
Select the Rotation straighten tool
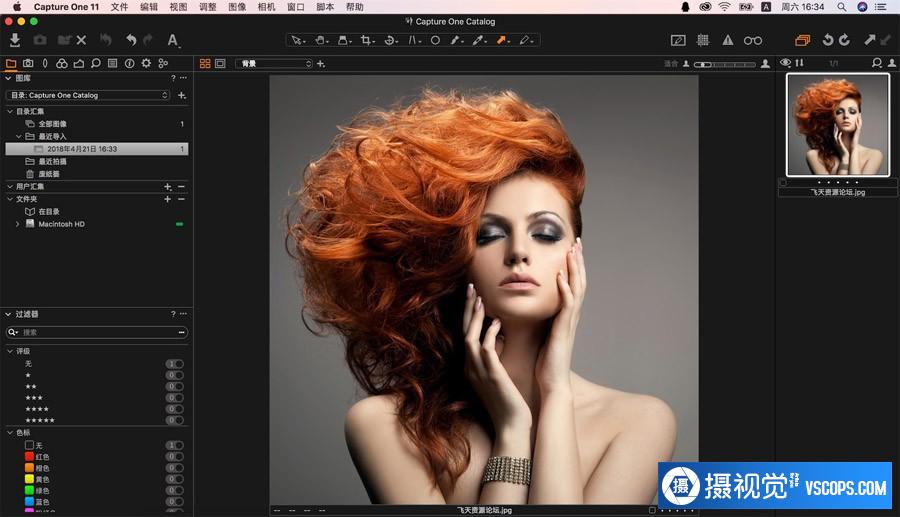[x=390, y=40]
